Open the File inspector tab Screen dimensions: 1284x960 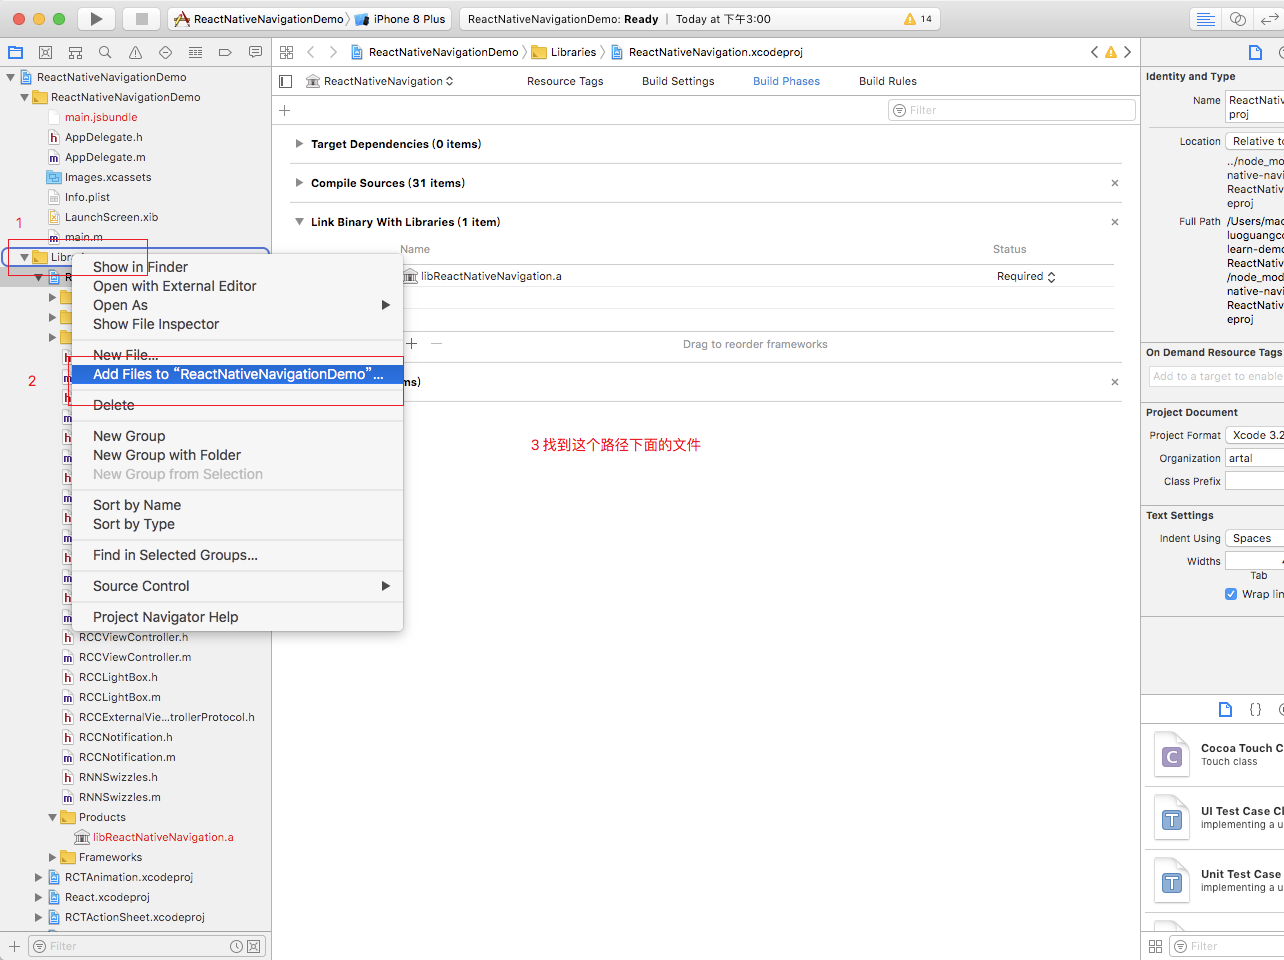point(1255,52)
